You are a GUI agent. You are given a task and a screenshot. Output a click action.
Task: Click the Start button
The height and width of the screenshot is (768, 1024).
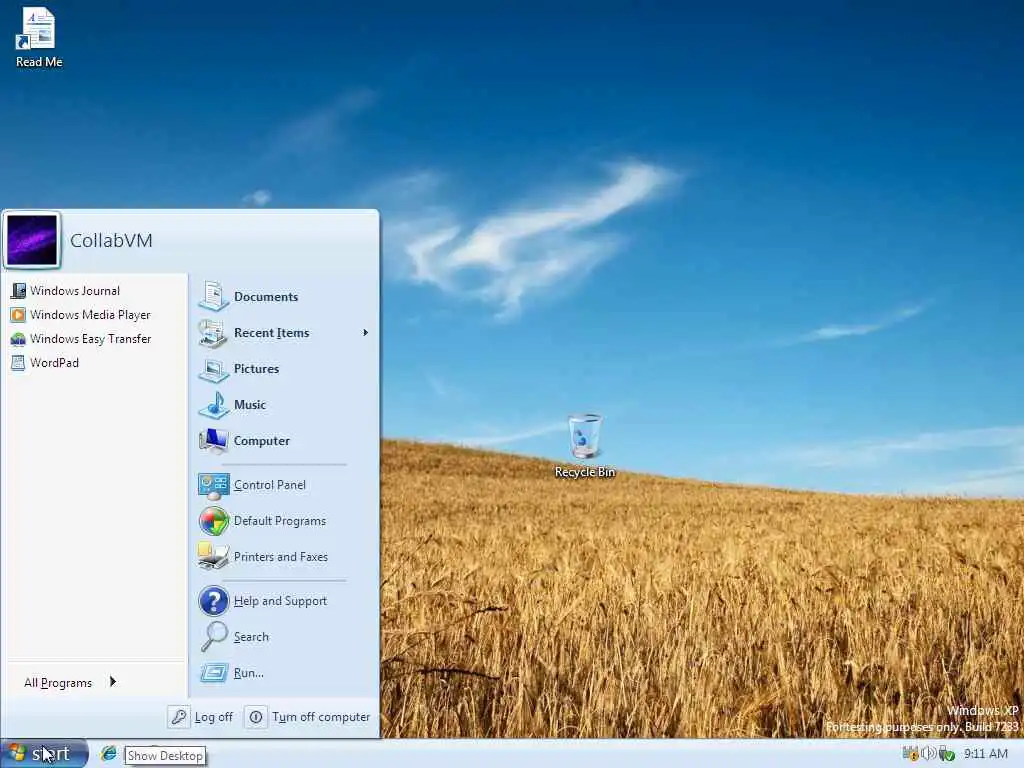(x=44, y=754)
